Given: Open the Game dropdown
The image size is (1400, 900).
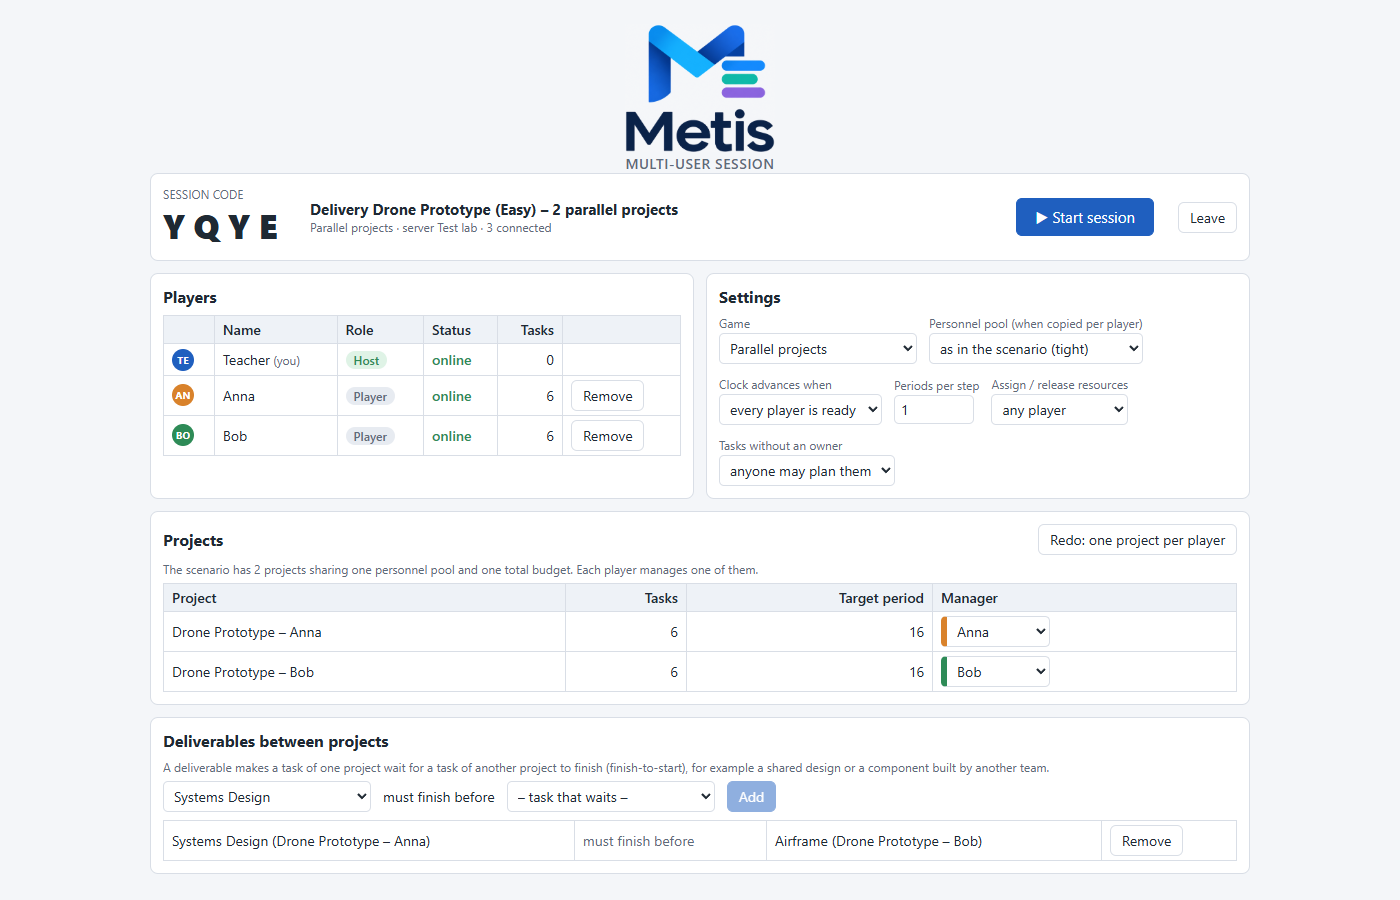Looking at the screenshot, I should coord(818,349).
